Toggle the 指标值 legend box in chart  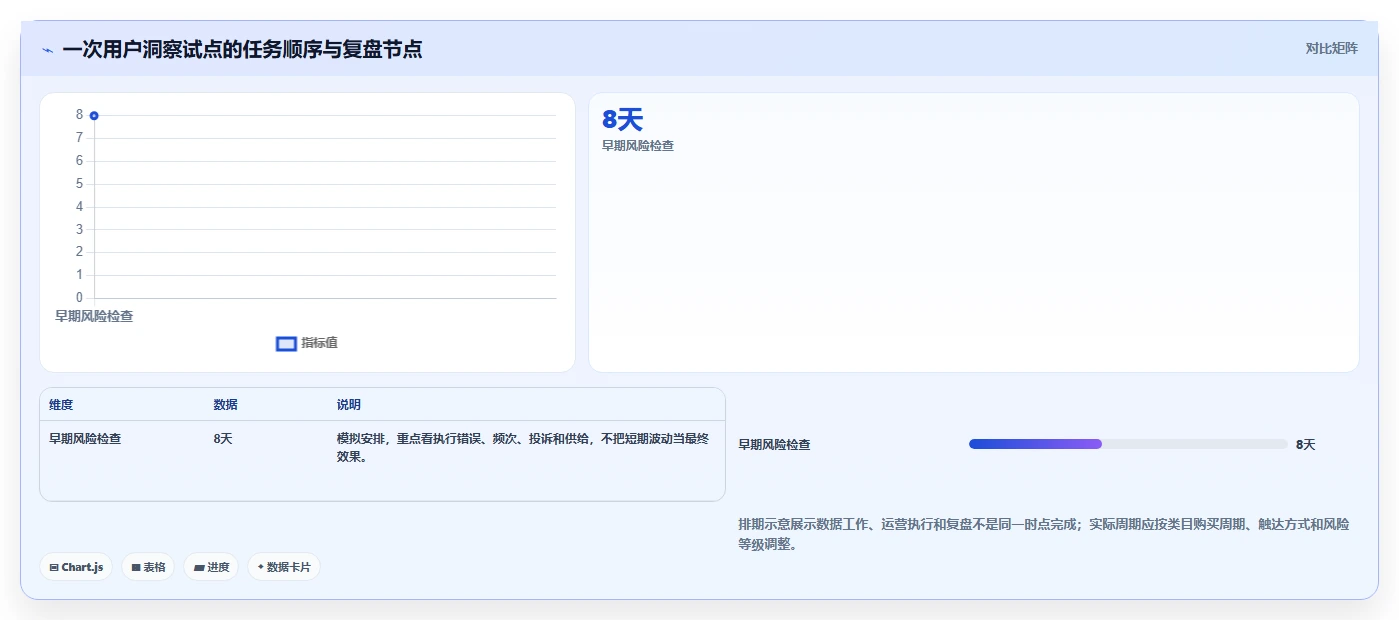point(286,344)
